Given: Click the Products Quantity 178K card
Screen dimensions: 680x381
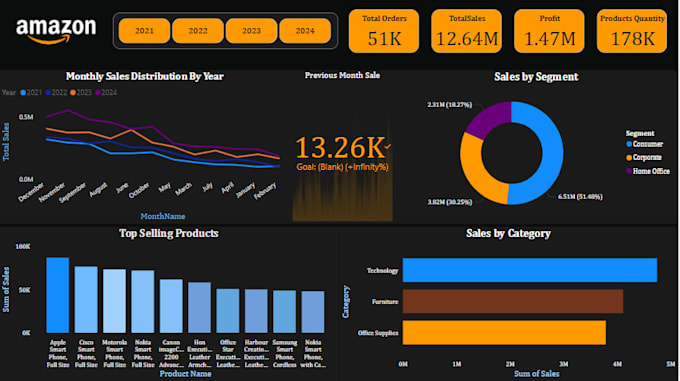Looking at the screenshot, I should tap(632, 31).
